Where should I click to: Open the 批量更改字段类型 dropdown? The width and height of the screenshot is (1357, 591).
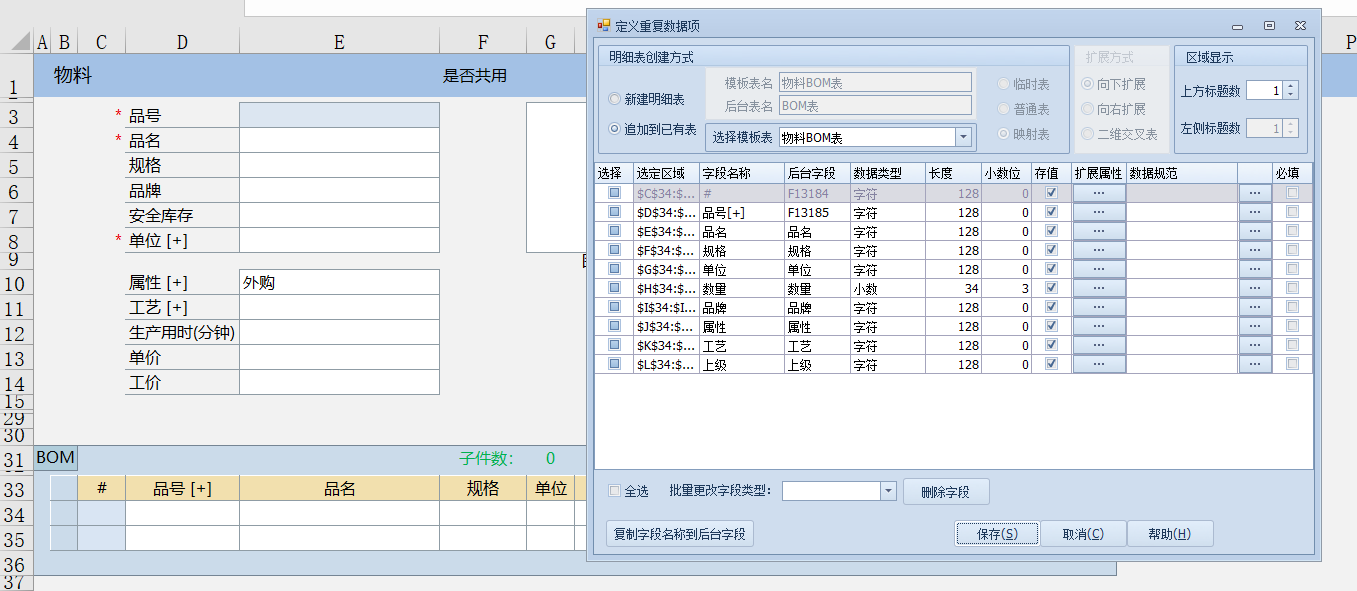[x=888, y=491]
